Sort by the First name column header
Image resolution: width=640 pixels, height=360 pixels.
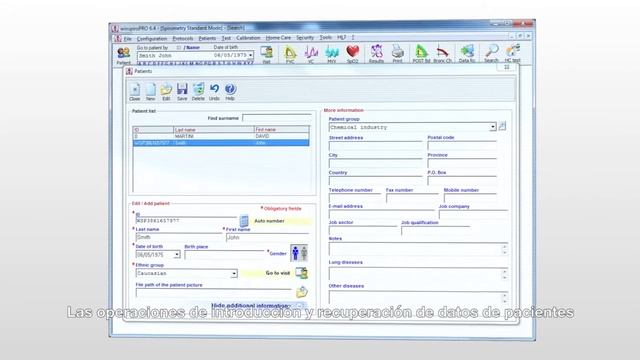tap(281, 129)
